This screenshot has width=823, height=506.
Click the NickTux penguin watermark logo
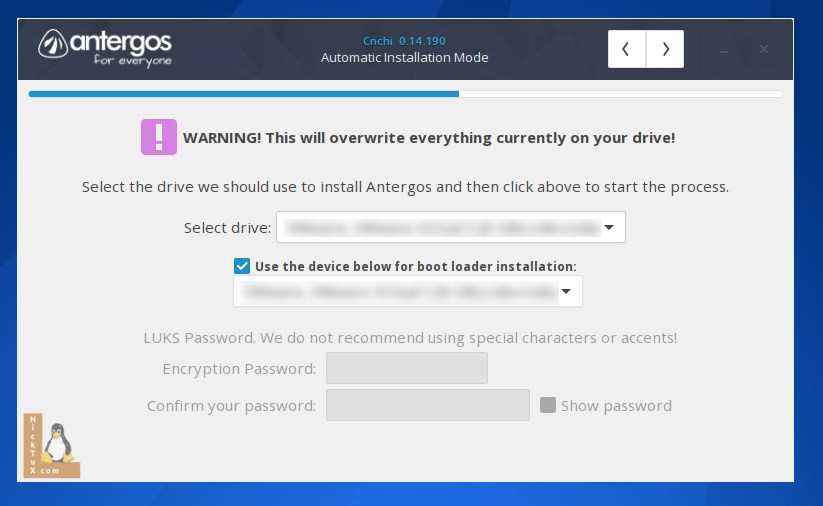tap(52, 446)
